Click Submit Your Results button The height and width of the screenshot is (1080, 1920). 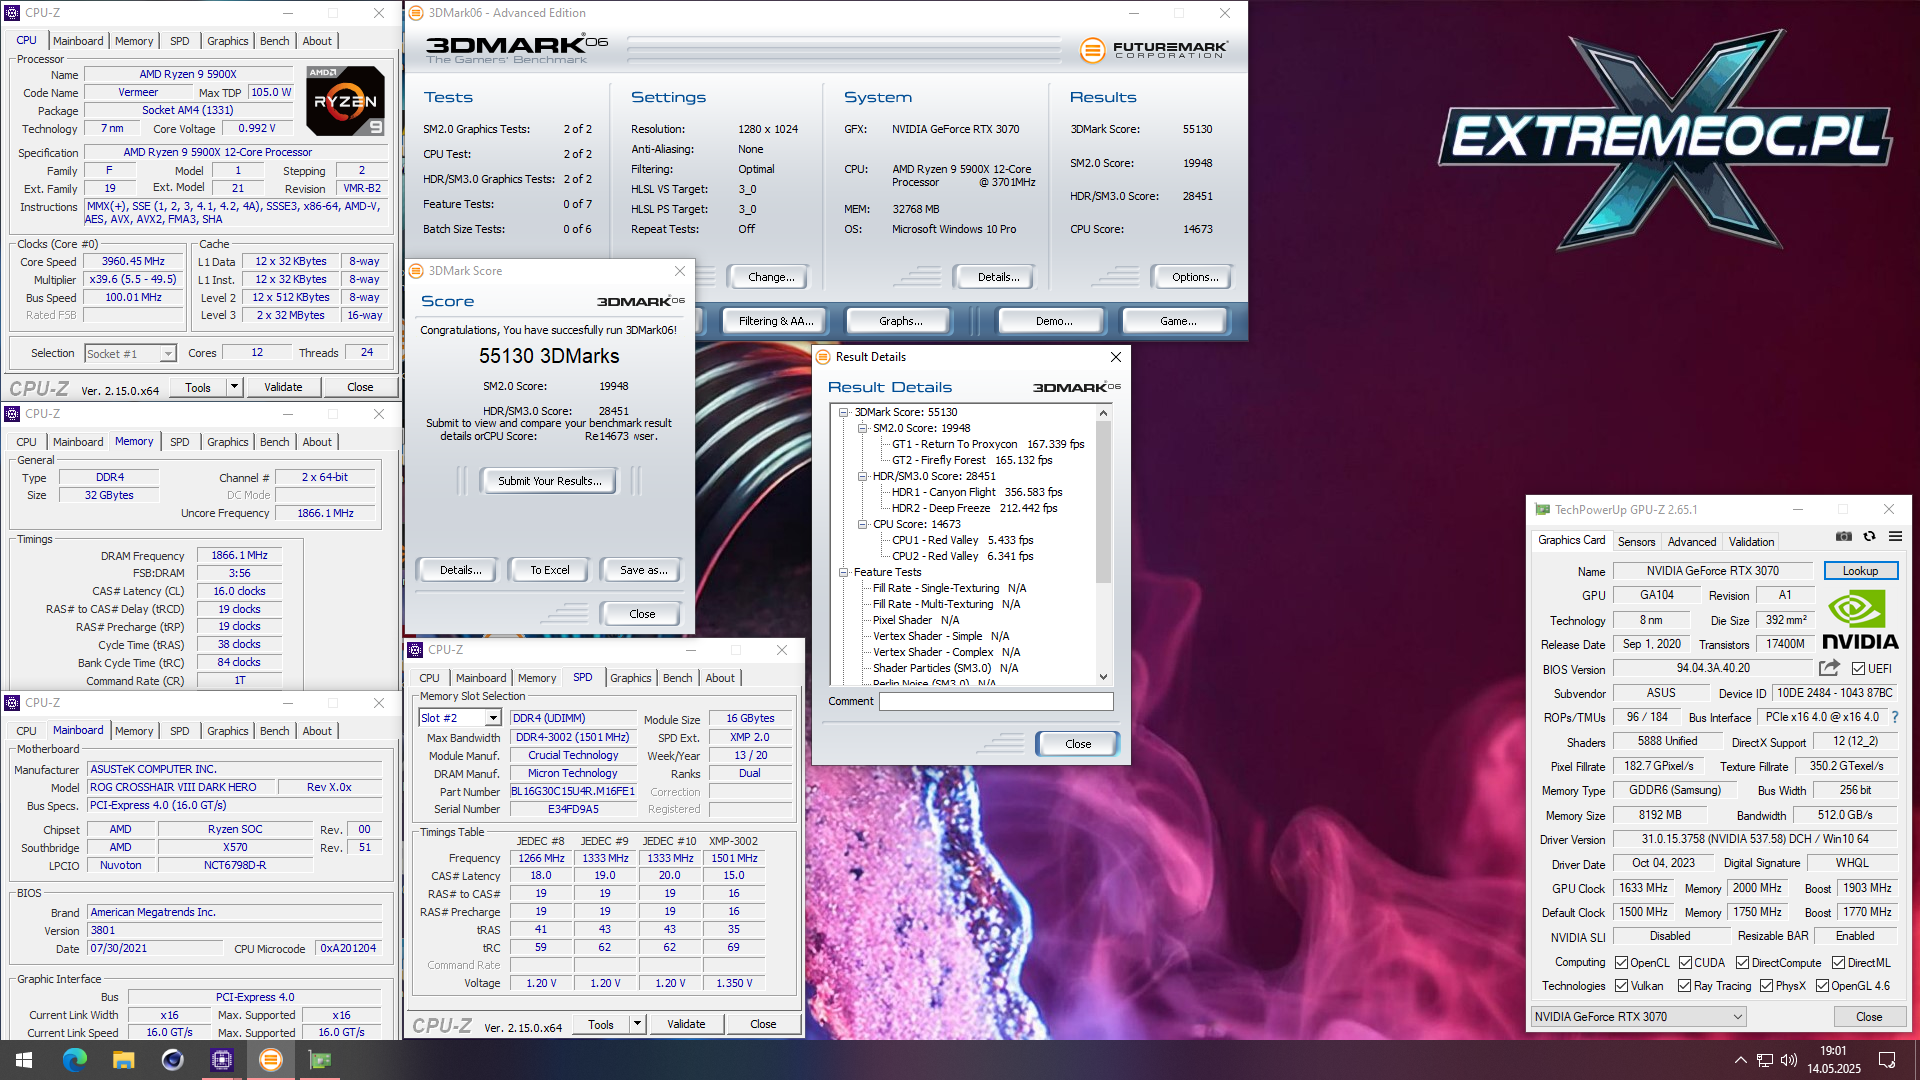549,481
